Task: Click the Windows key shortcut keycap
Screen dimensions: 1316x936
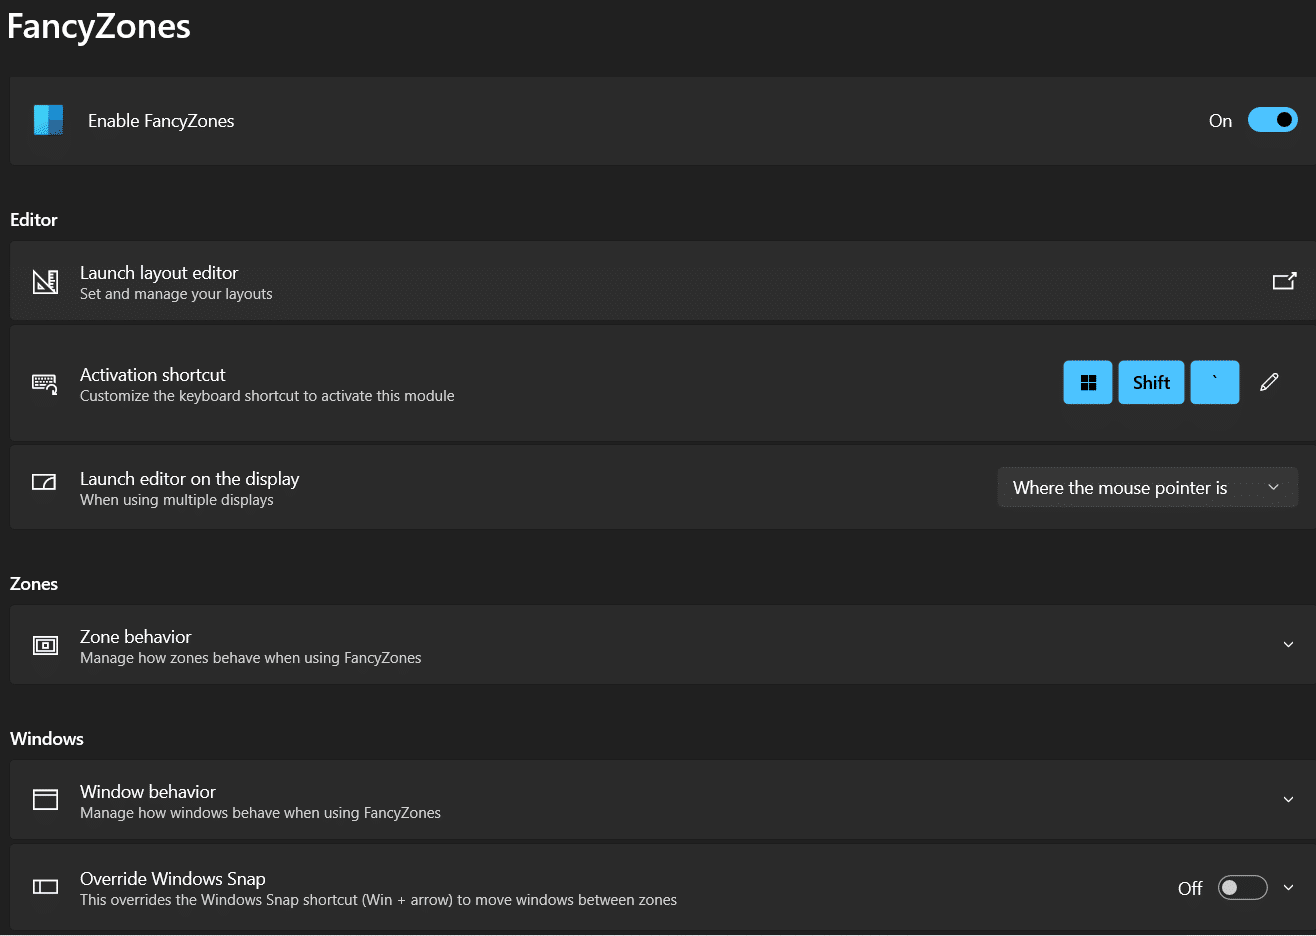Action: pyautogui.click(x=1088, y=382)
